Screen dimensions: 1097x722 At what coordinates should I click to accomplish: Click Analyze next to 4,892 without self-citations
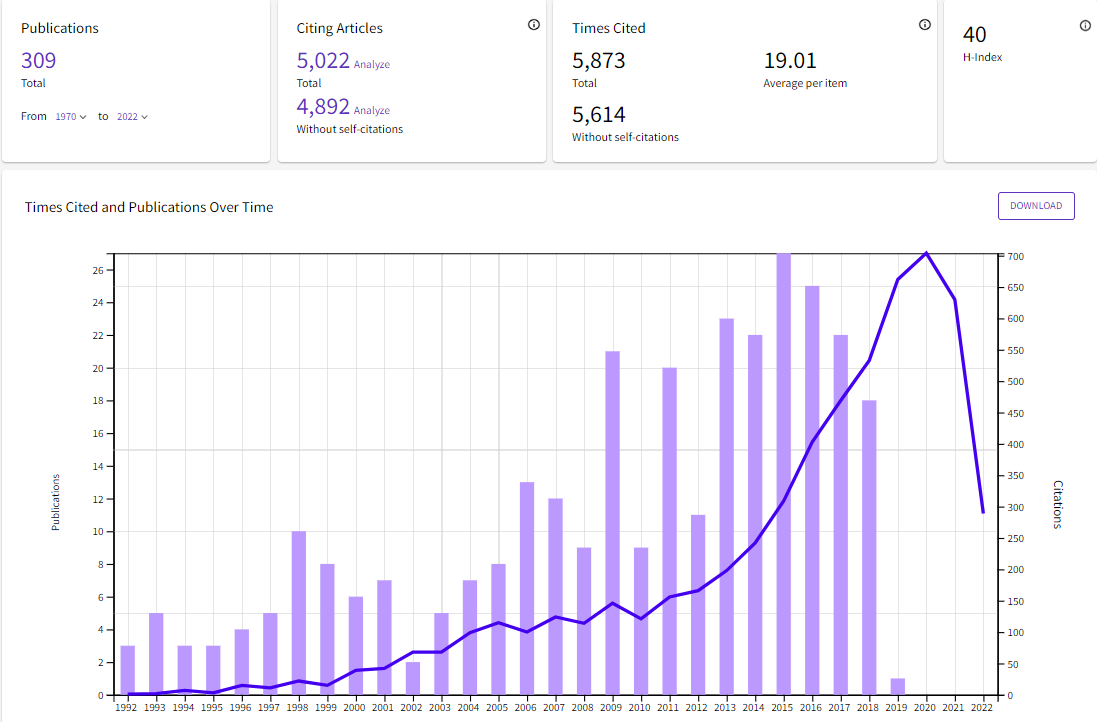370,110
